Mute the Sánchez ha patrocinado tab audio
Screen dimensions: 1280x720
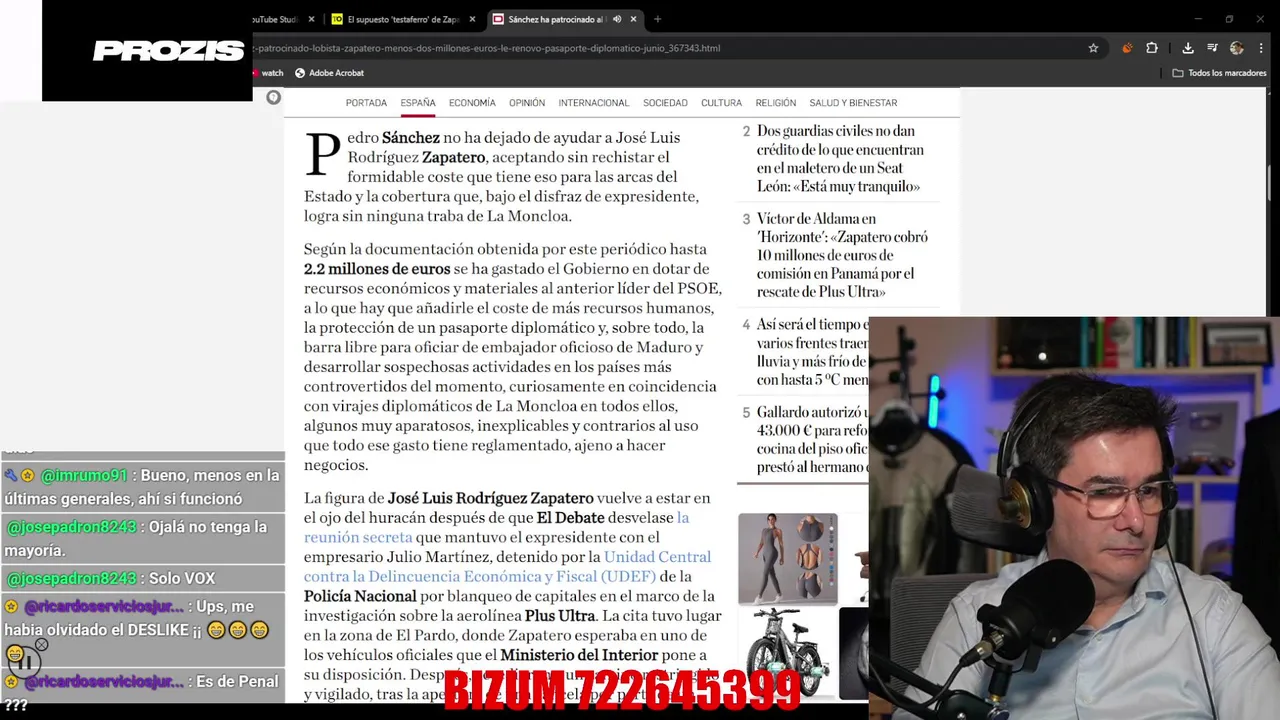tap(617, 19)
